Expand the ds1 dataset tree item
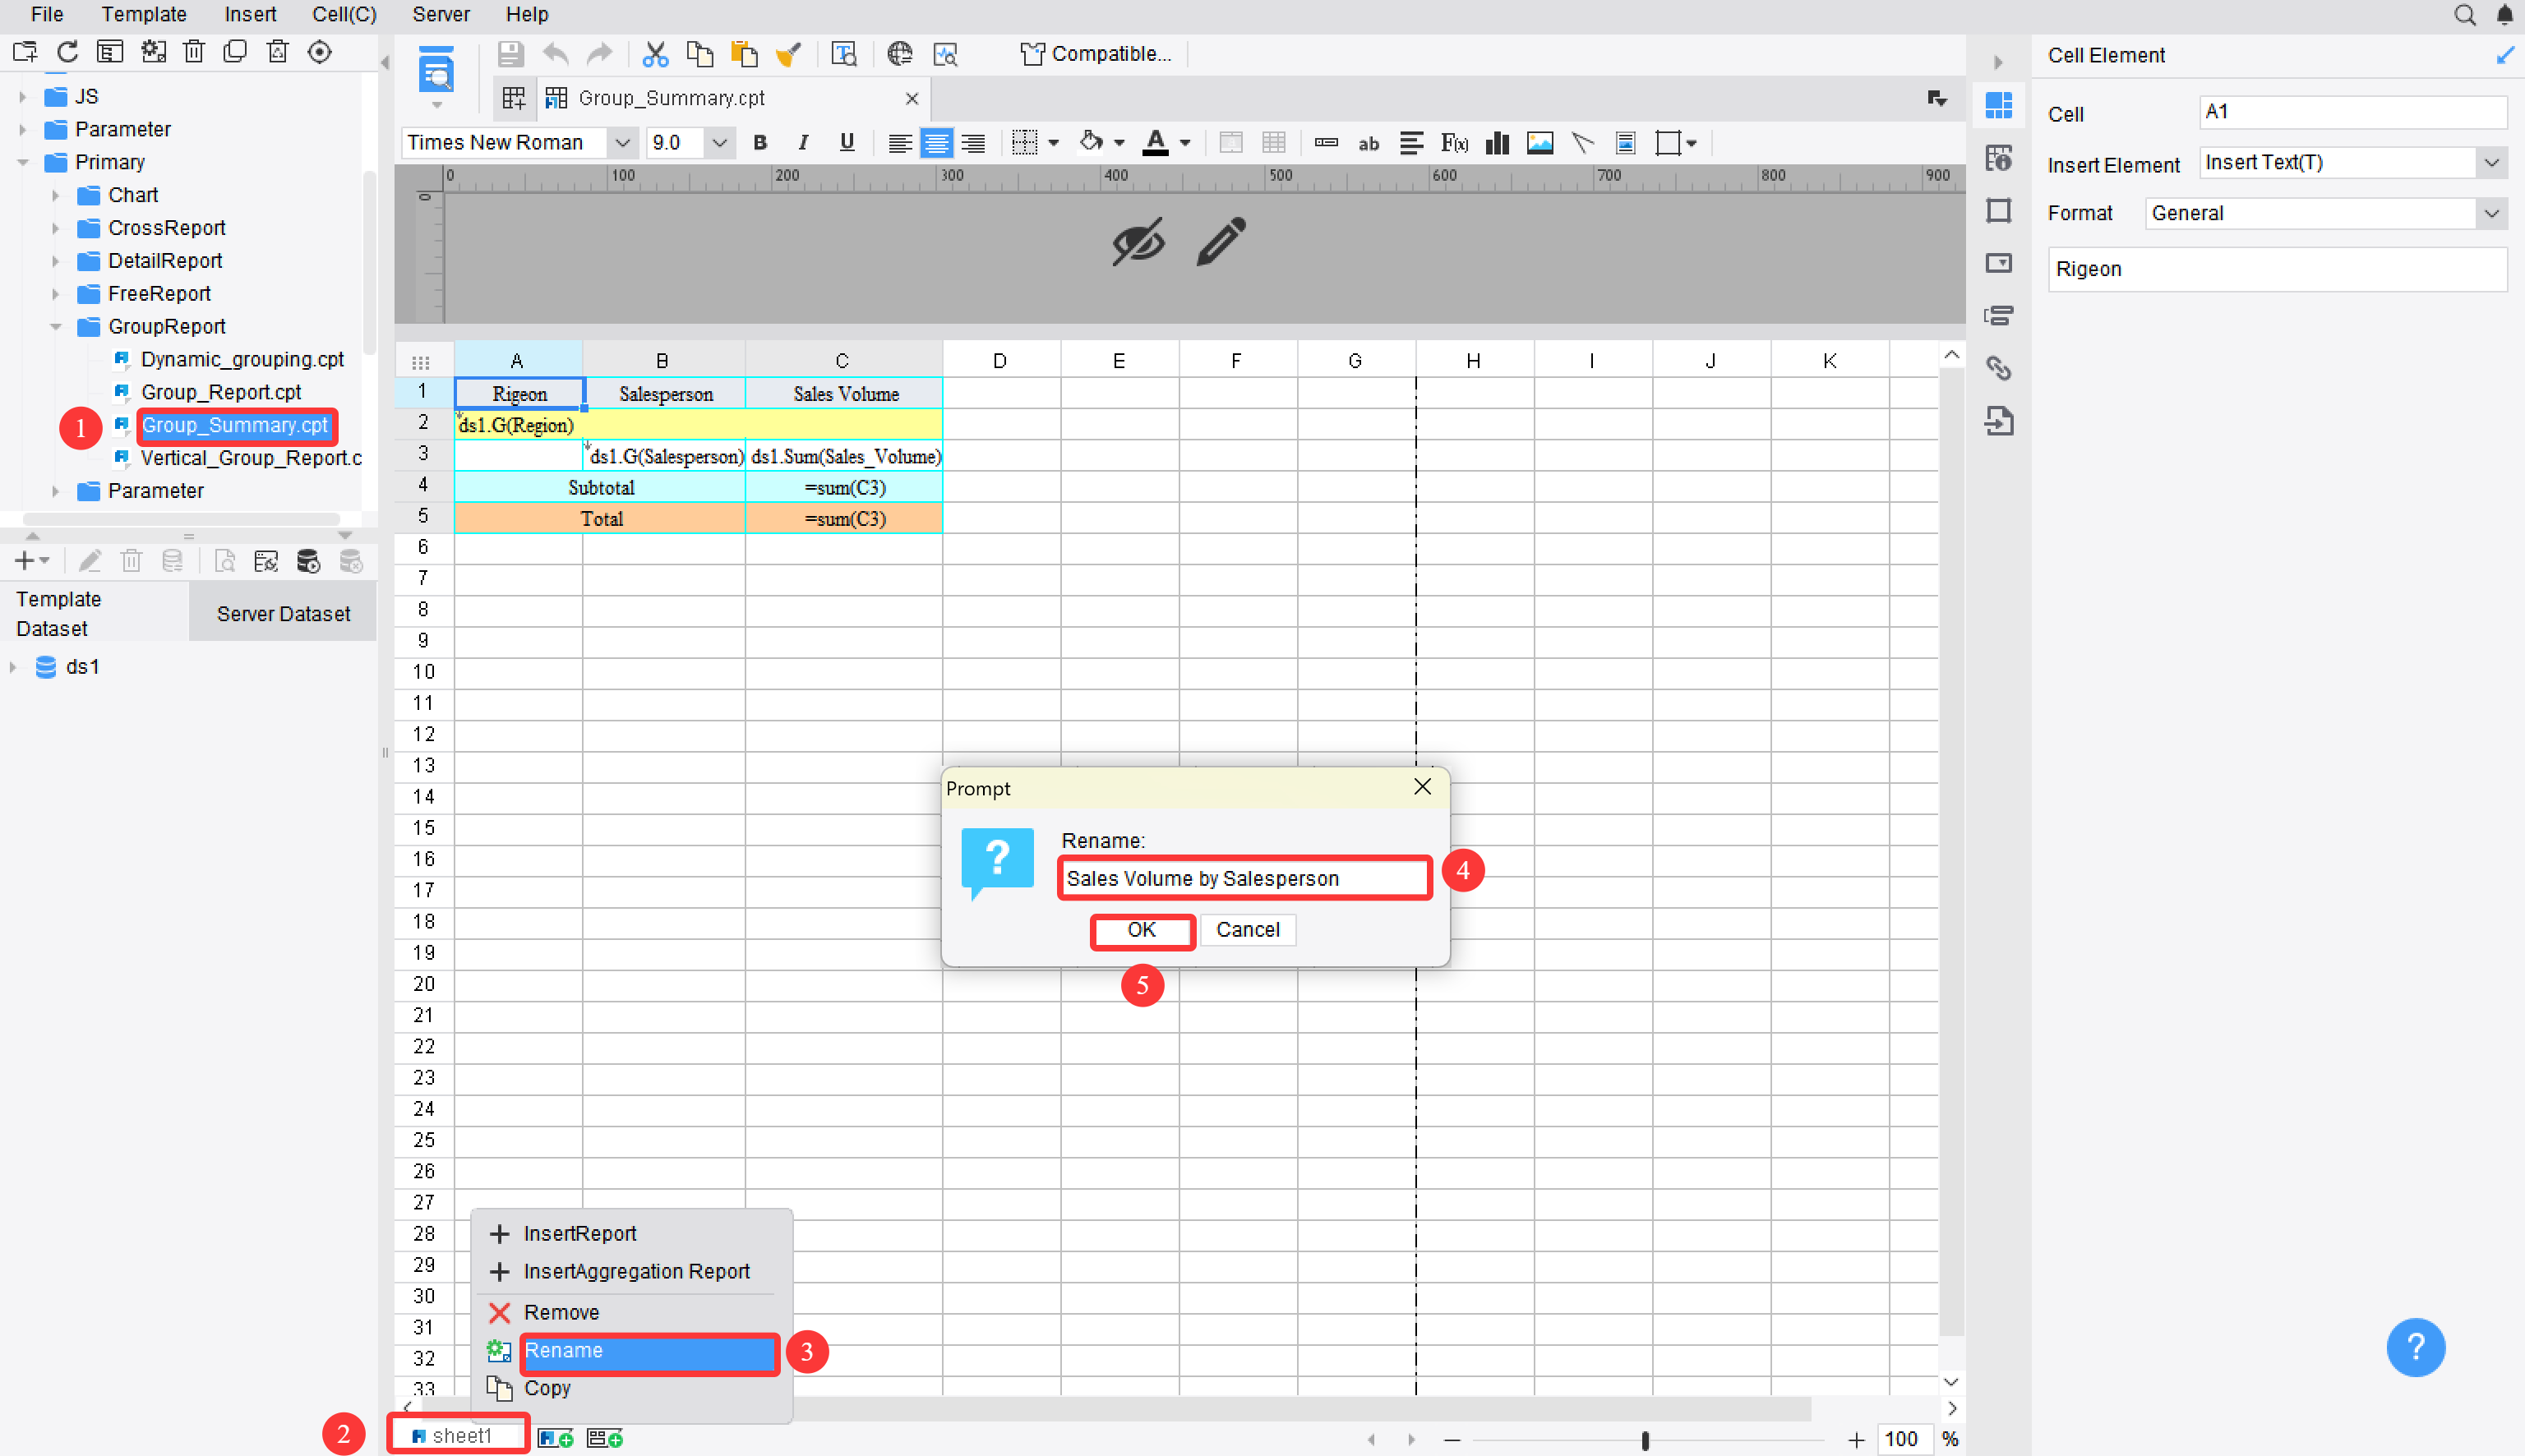This screenshot has width=2525, height=1456. point(14,667)
